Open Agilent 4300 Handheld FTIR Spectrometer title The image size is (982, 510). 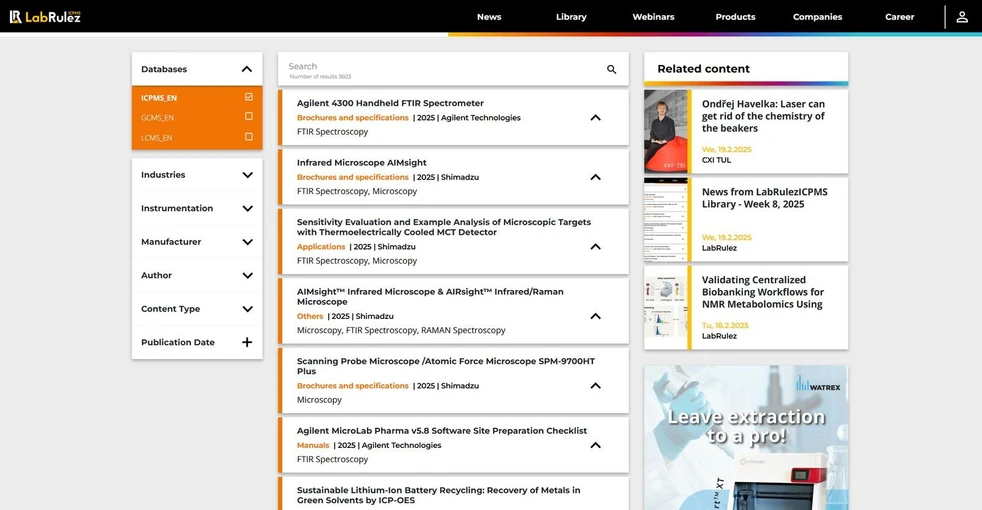pos(390,103)
